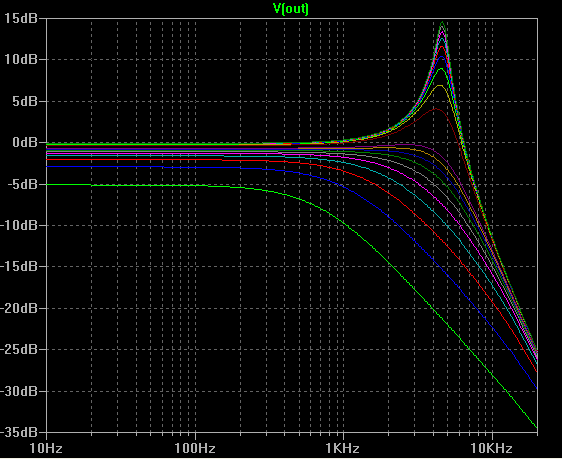Select the 5dB axis tick label
The height and width of the screenshot is (459, 562).
point(25,101)
